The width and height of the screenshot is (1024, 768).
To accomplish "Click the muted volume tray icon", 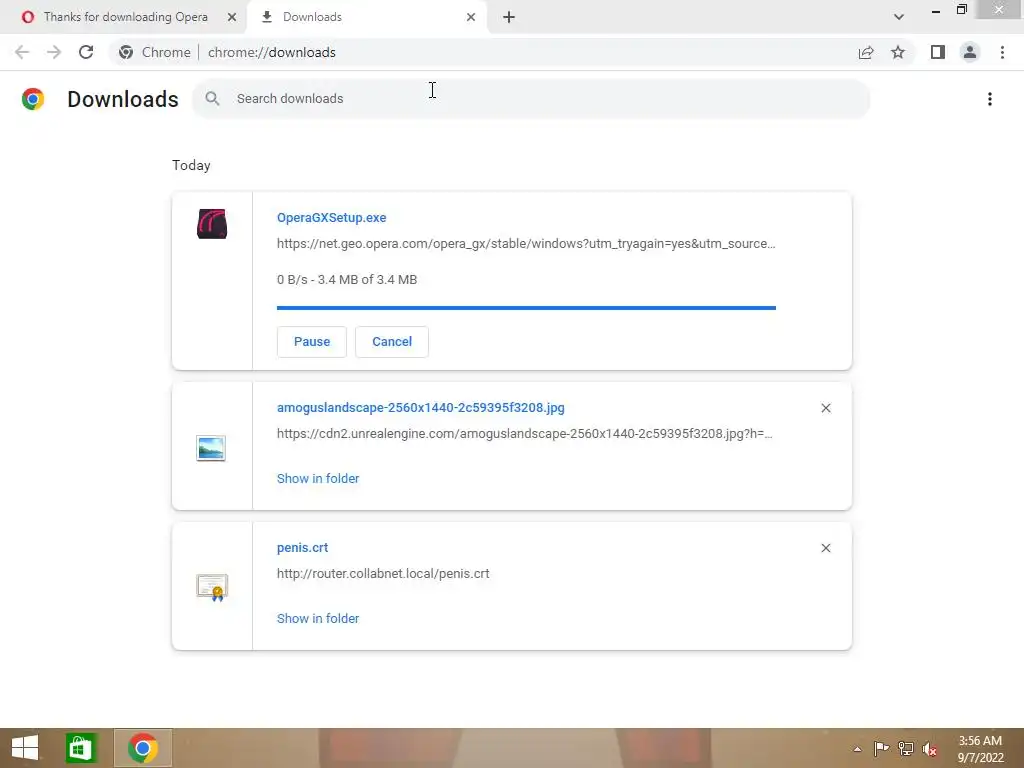I will (930, 748).
